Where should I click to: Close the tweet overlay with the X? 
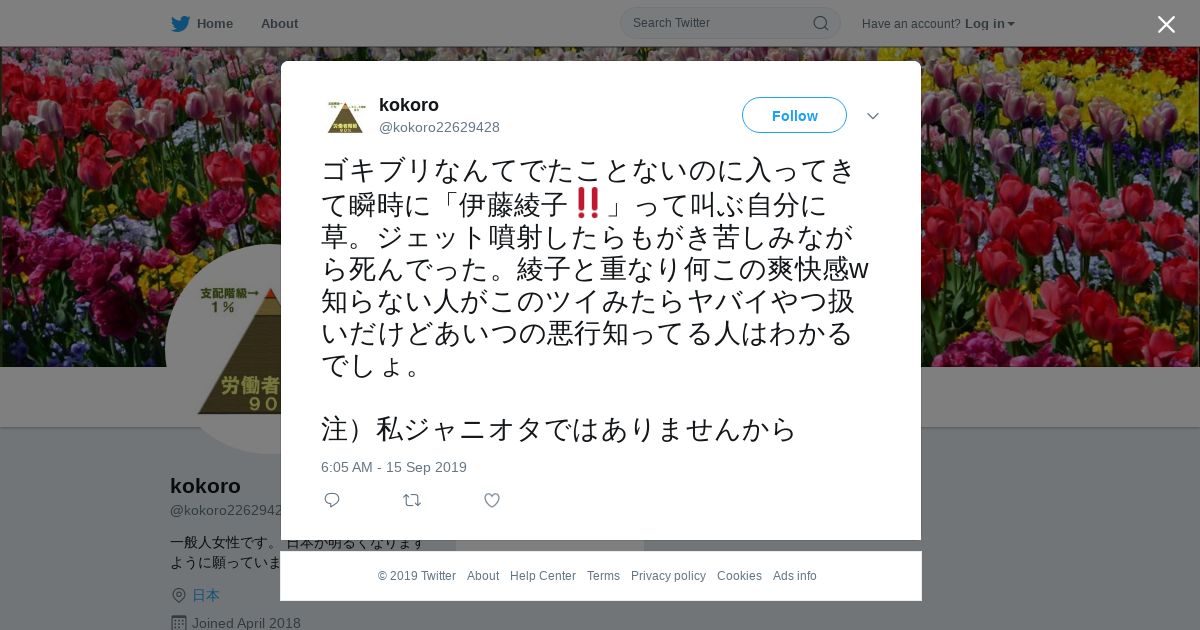[1166, 24]
